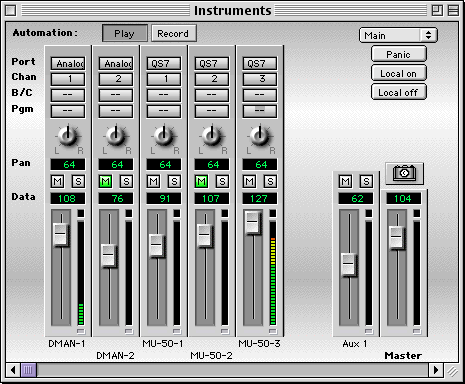Viewport: 465px width, 384px height.
Task: Click the Local off button
Action: [399, 92]
